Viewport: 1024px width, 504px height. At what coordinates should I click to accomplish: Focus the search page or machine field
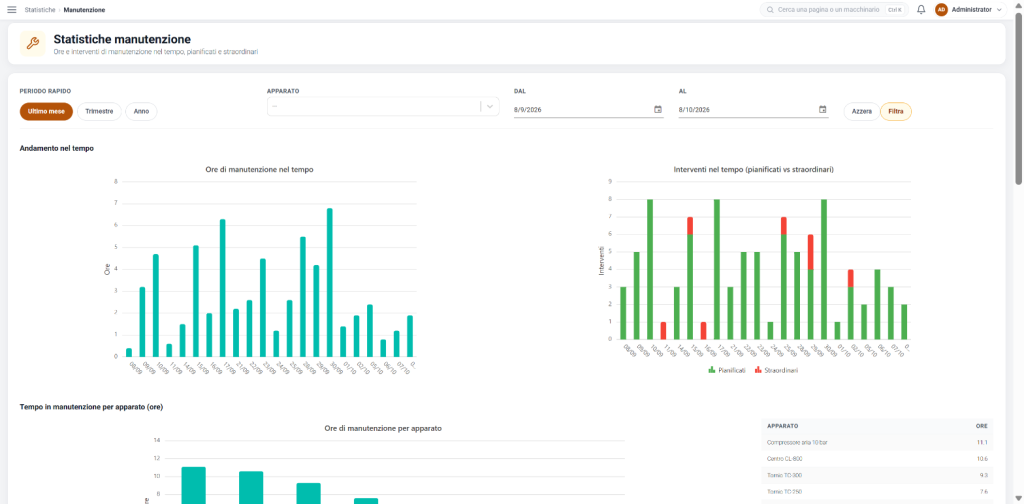coord(834,10)
